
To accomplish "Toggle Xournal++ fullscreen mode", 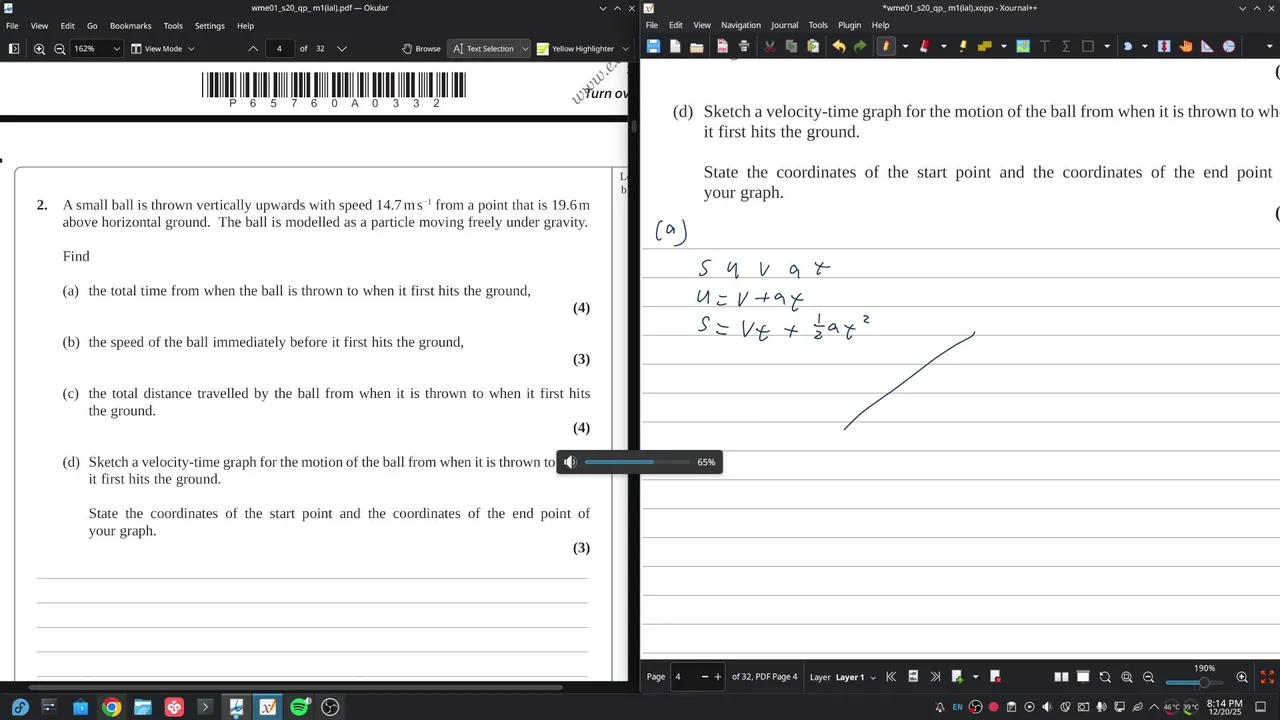I will [1267, 677].
